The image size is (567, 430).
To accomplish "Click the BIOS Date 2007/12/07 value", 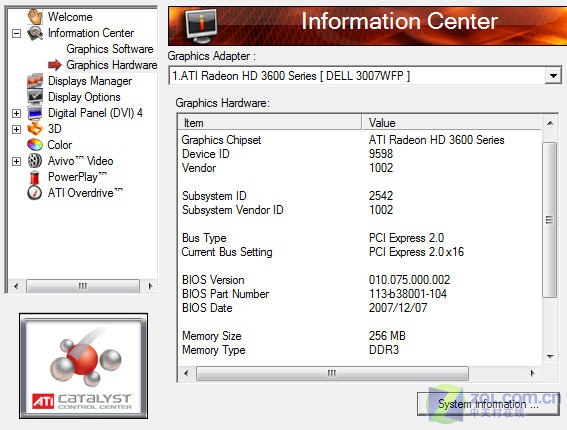I will pyautogui.click(x=398, y=308).
